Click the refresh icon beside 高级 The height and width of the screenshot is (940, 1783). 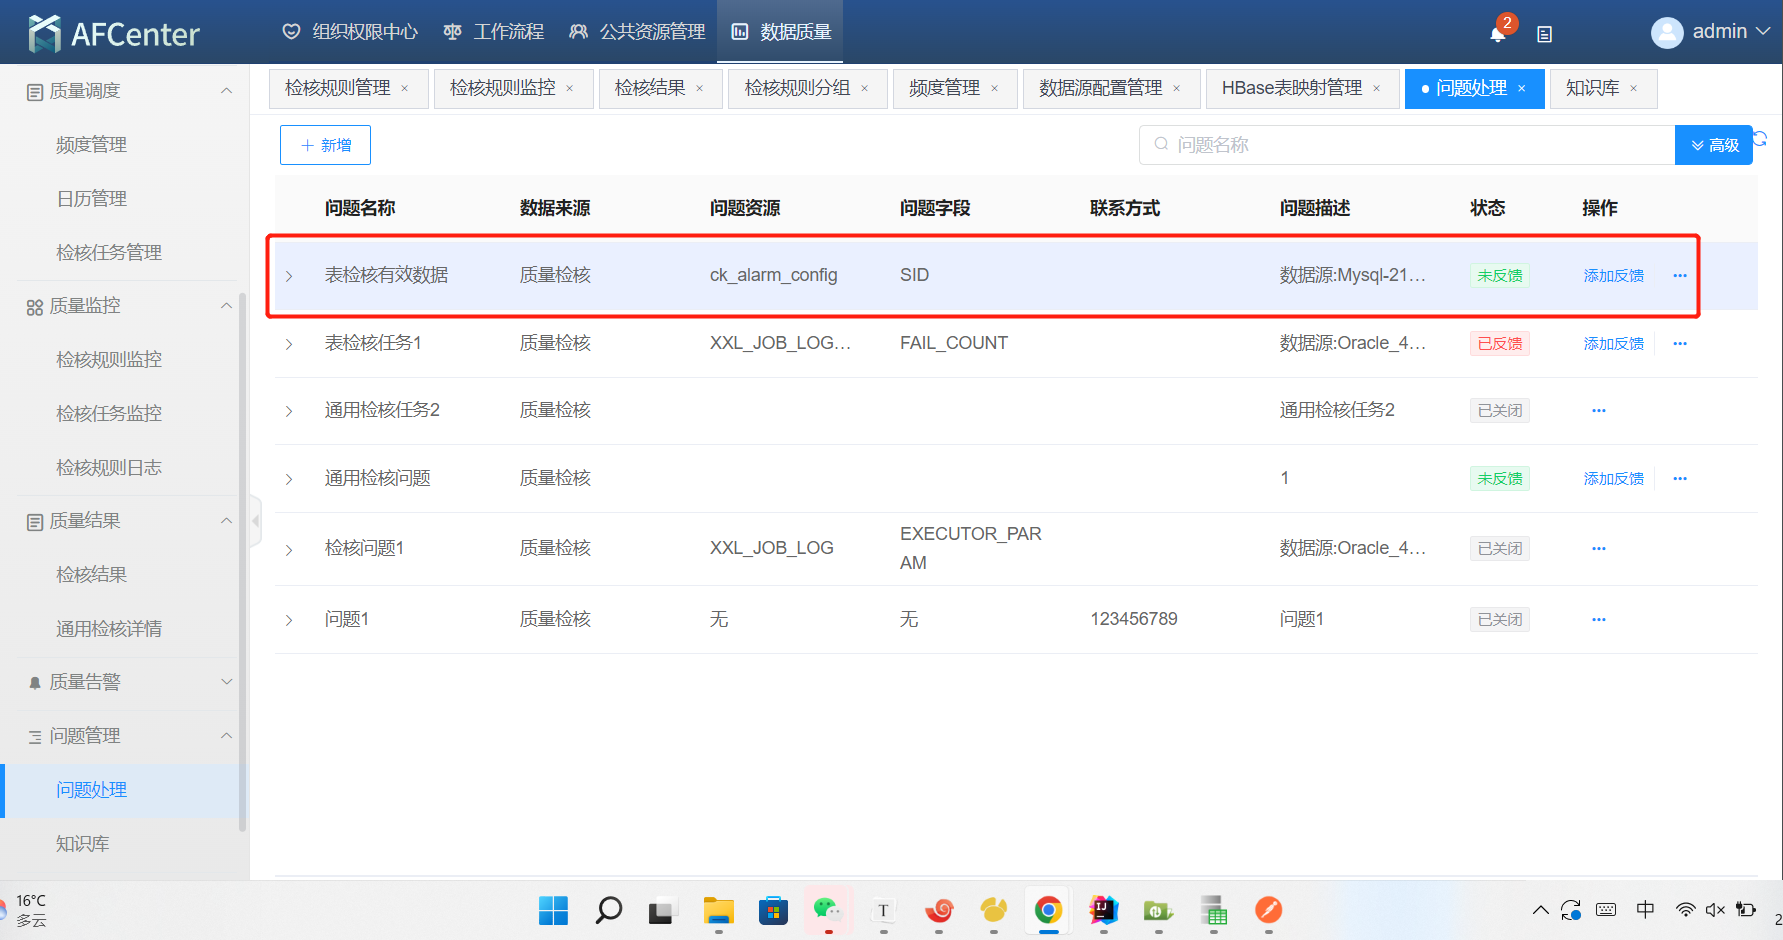click(1761, 138)
